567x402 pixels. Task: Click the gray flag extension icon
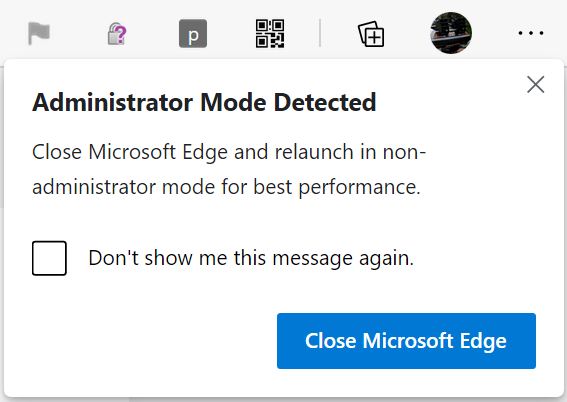tap(39, 33)
